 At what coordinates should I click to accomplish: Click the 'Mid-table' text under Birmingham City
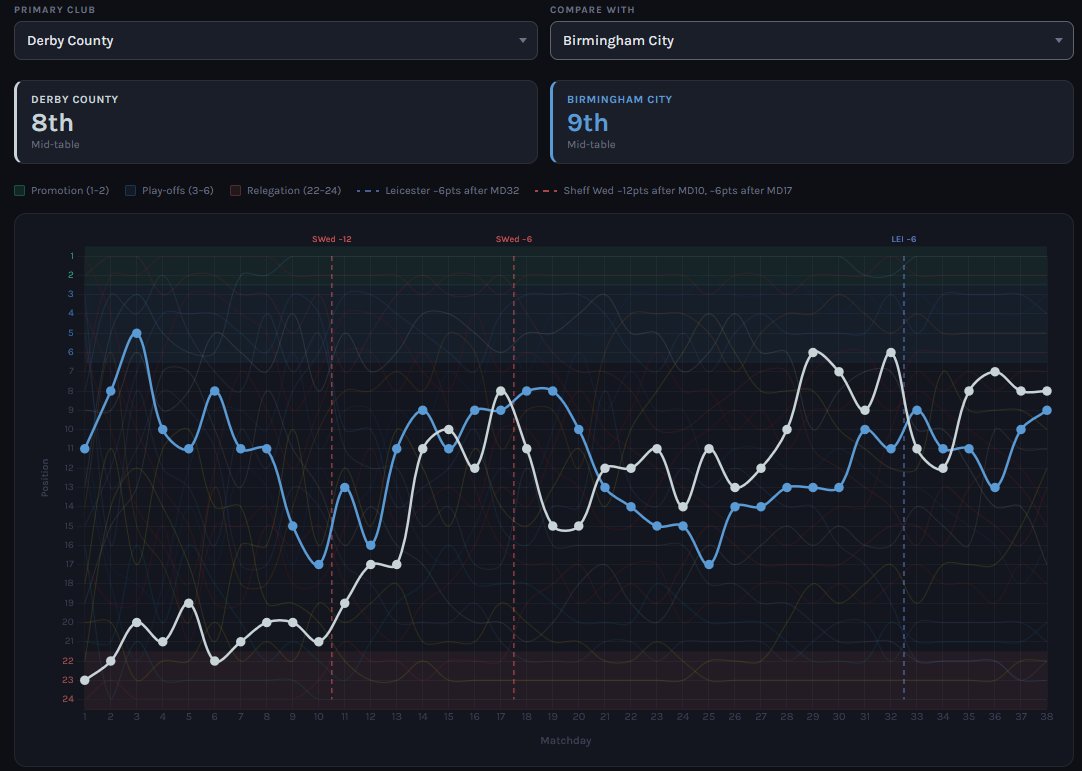click(x=591, y=144)
